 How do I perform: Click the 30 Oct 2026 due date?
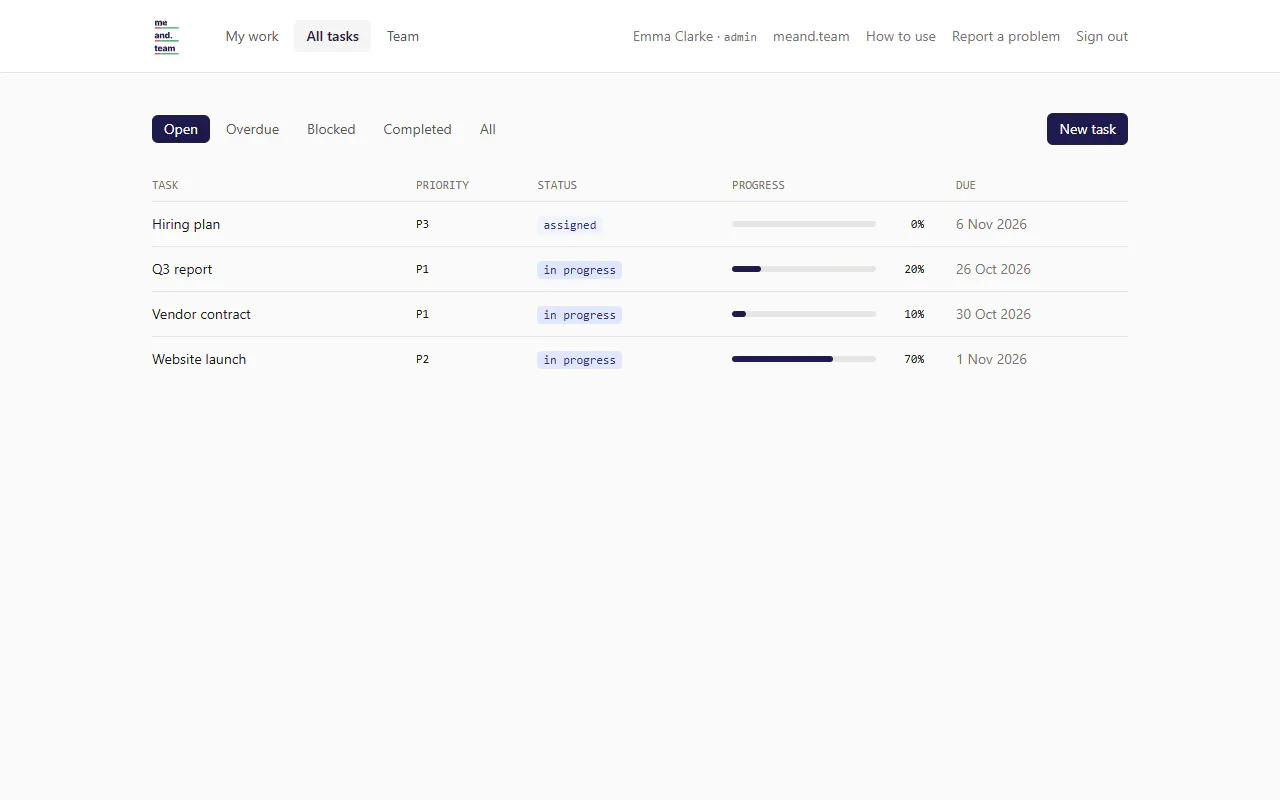click(993, 314)
